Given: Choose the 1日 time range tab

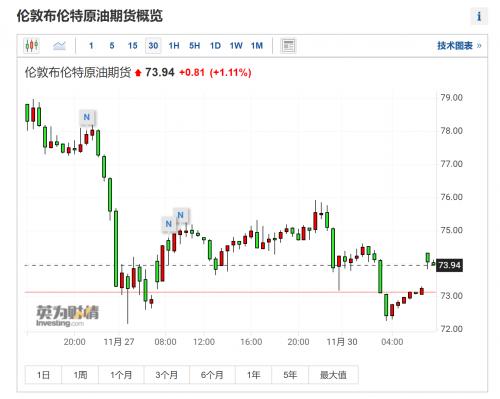Looking at the screenshot, I should [43, 375].
